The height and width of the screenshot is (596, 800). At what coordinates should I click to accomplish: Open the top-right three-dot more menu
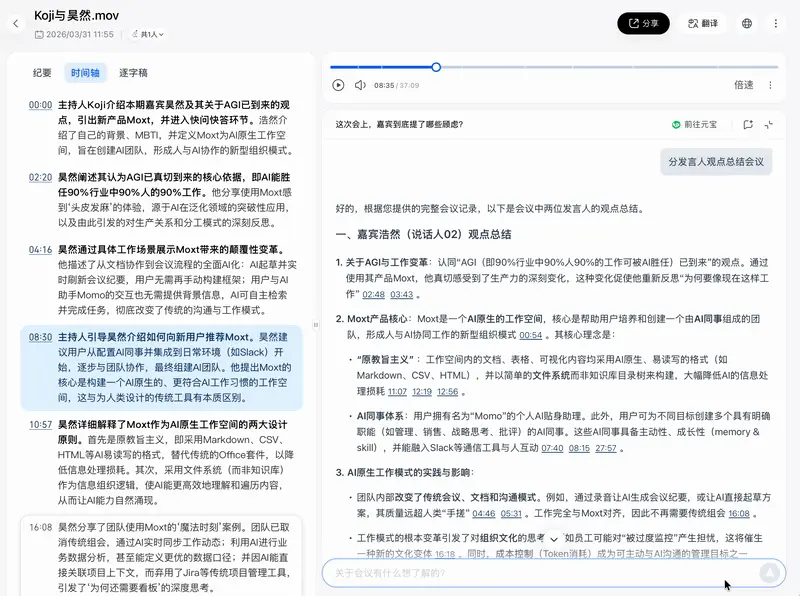(775, 23)
